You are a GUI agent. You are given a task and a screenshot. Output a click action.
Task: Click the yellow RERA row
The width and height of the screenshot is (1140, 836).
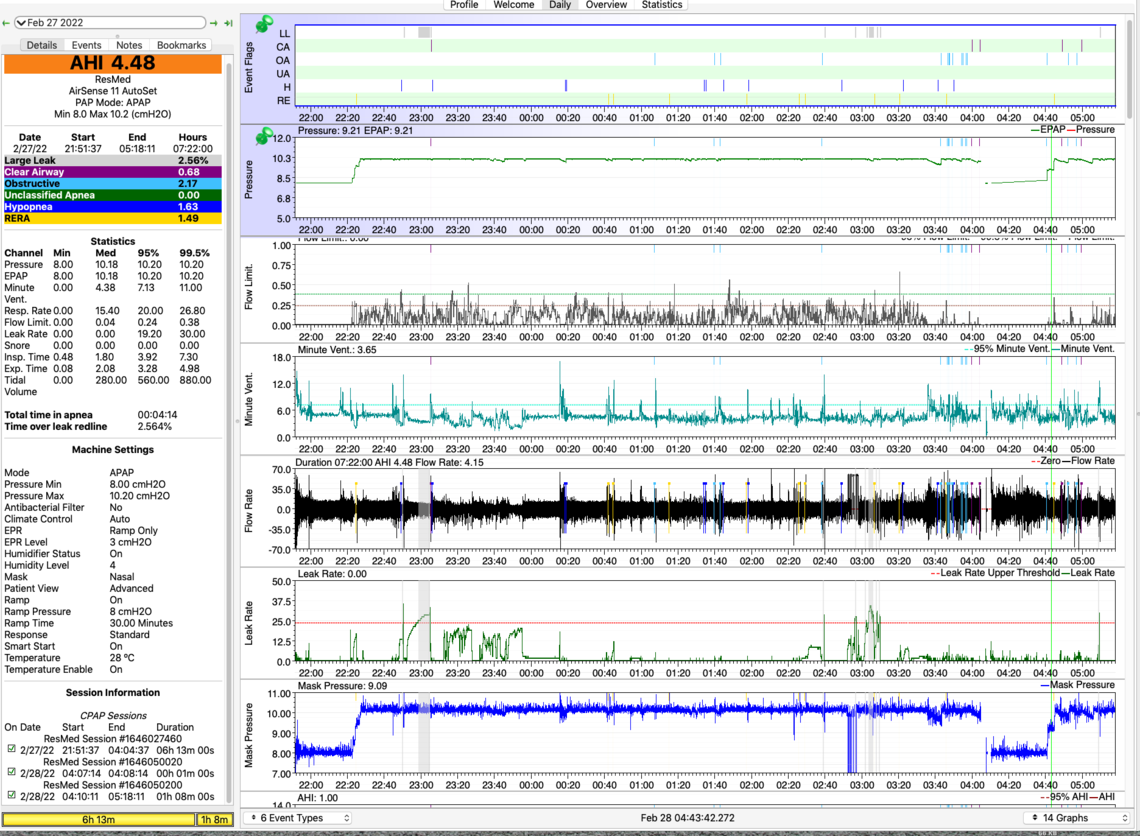113,219
